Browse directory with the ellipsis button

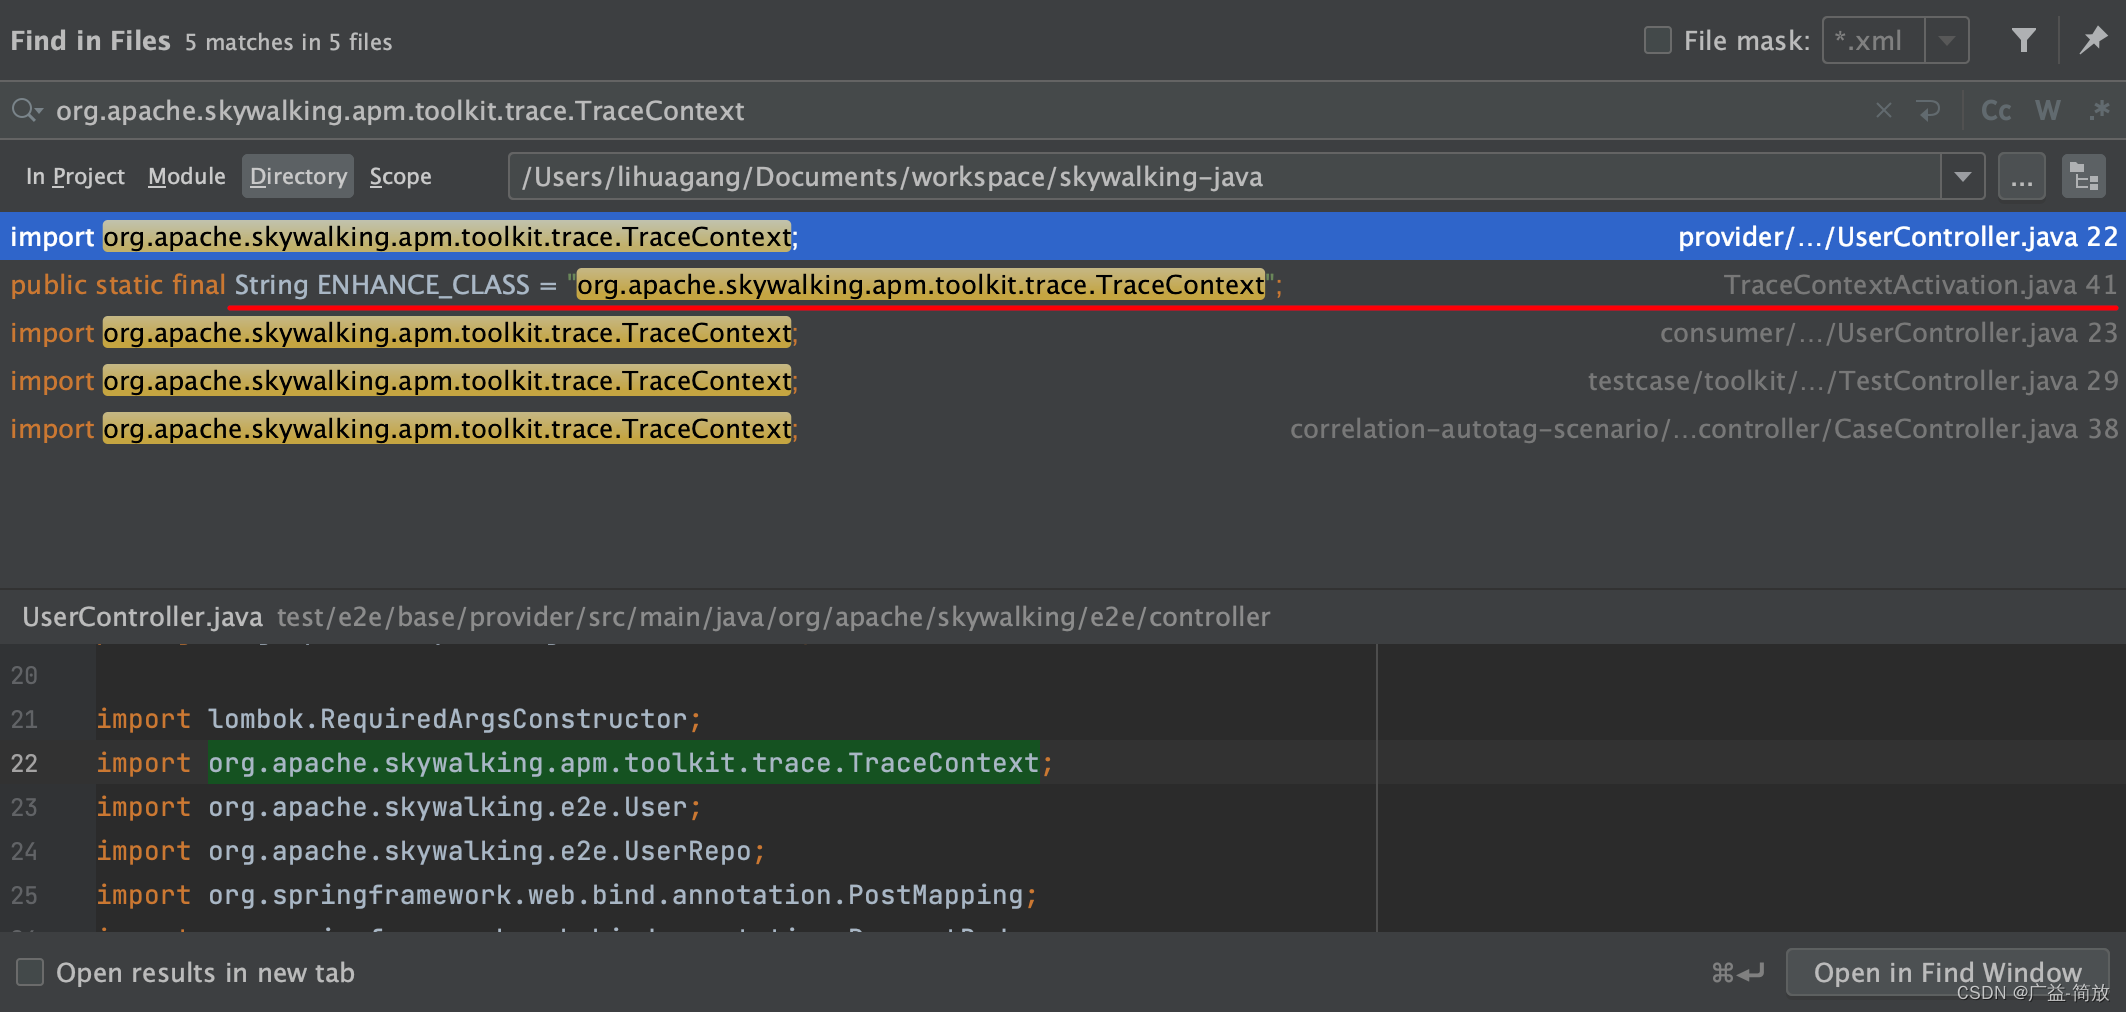click(x=2022, y=177)
